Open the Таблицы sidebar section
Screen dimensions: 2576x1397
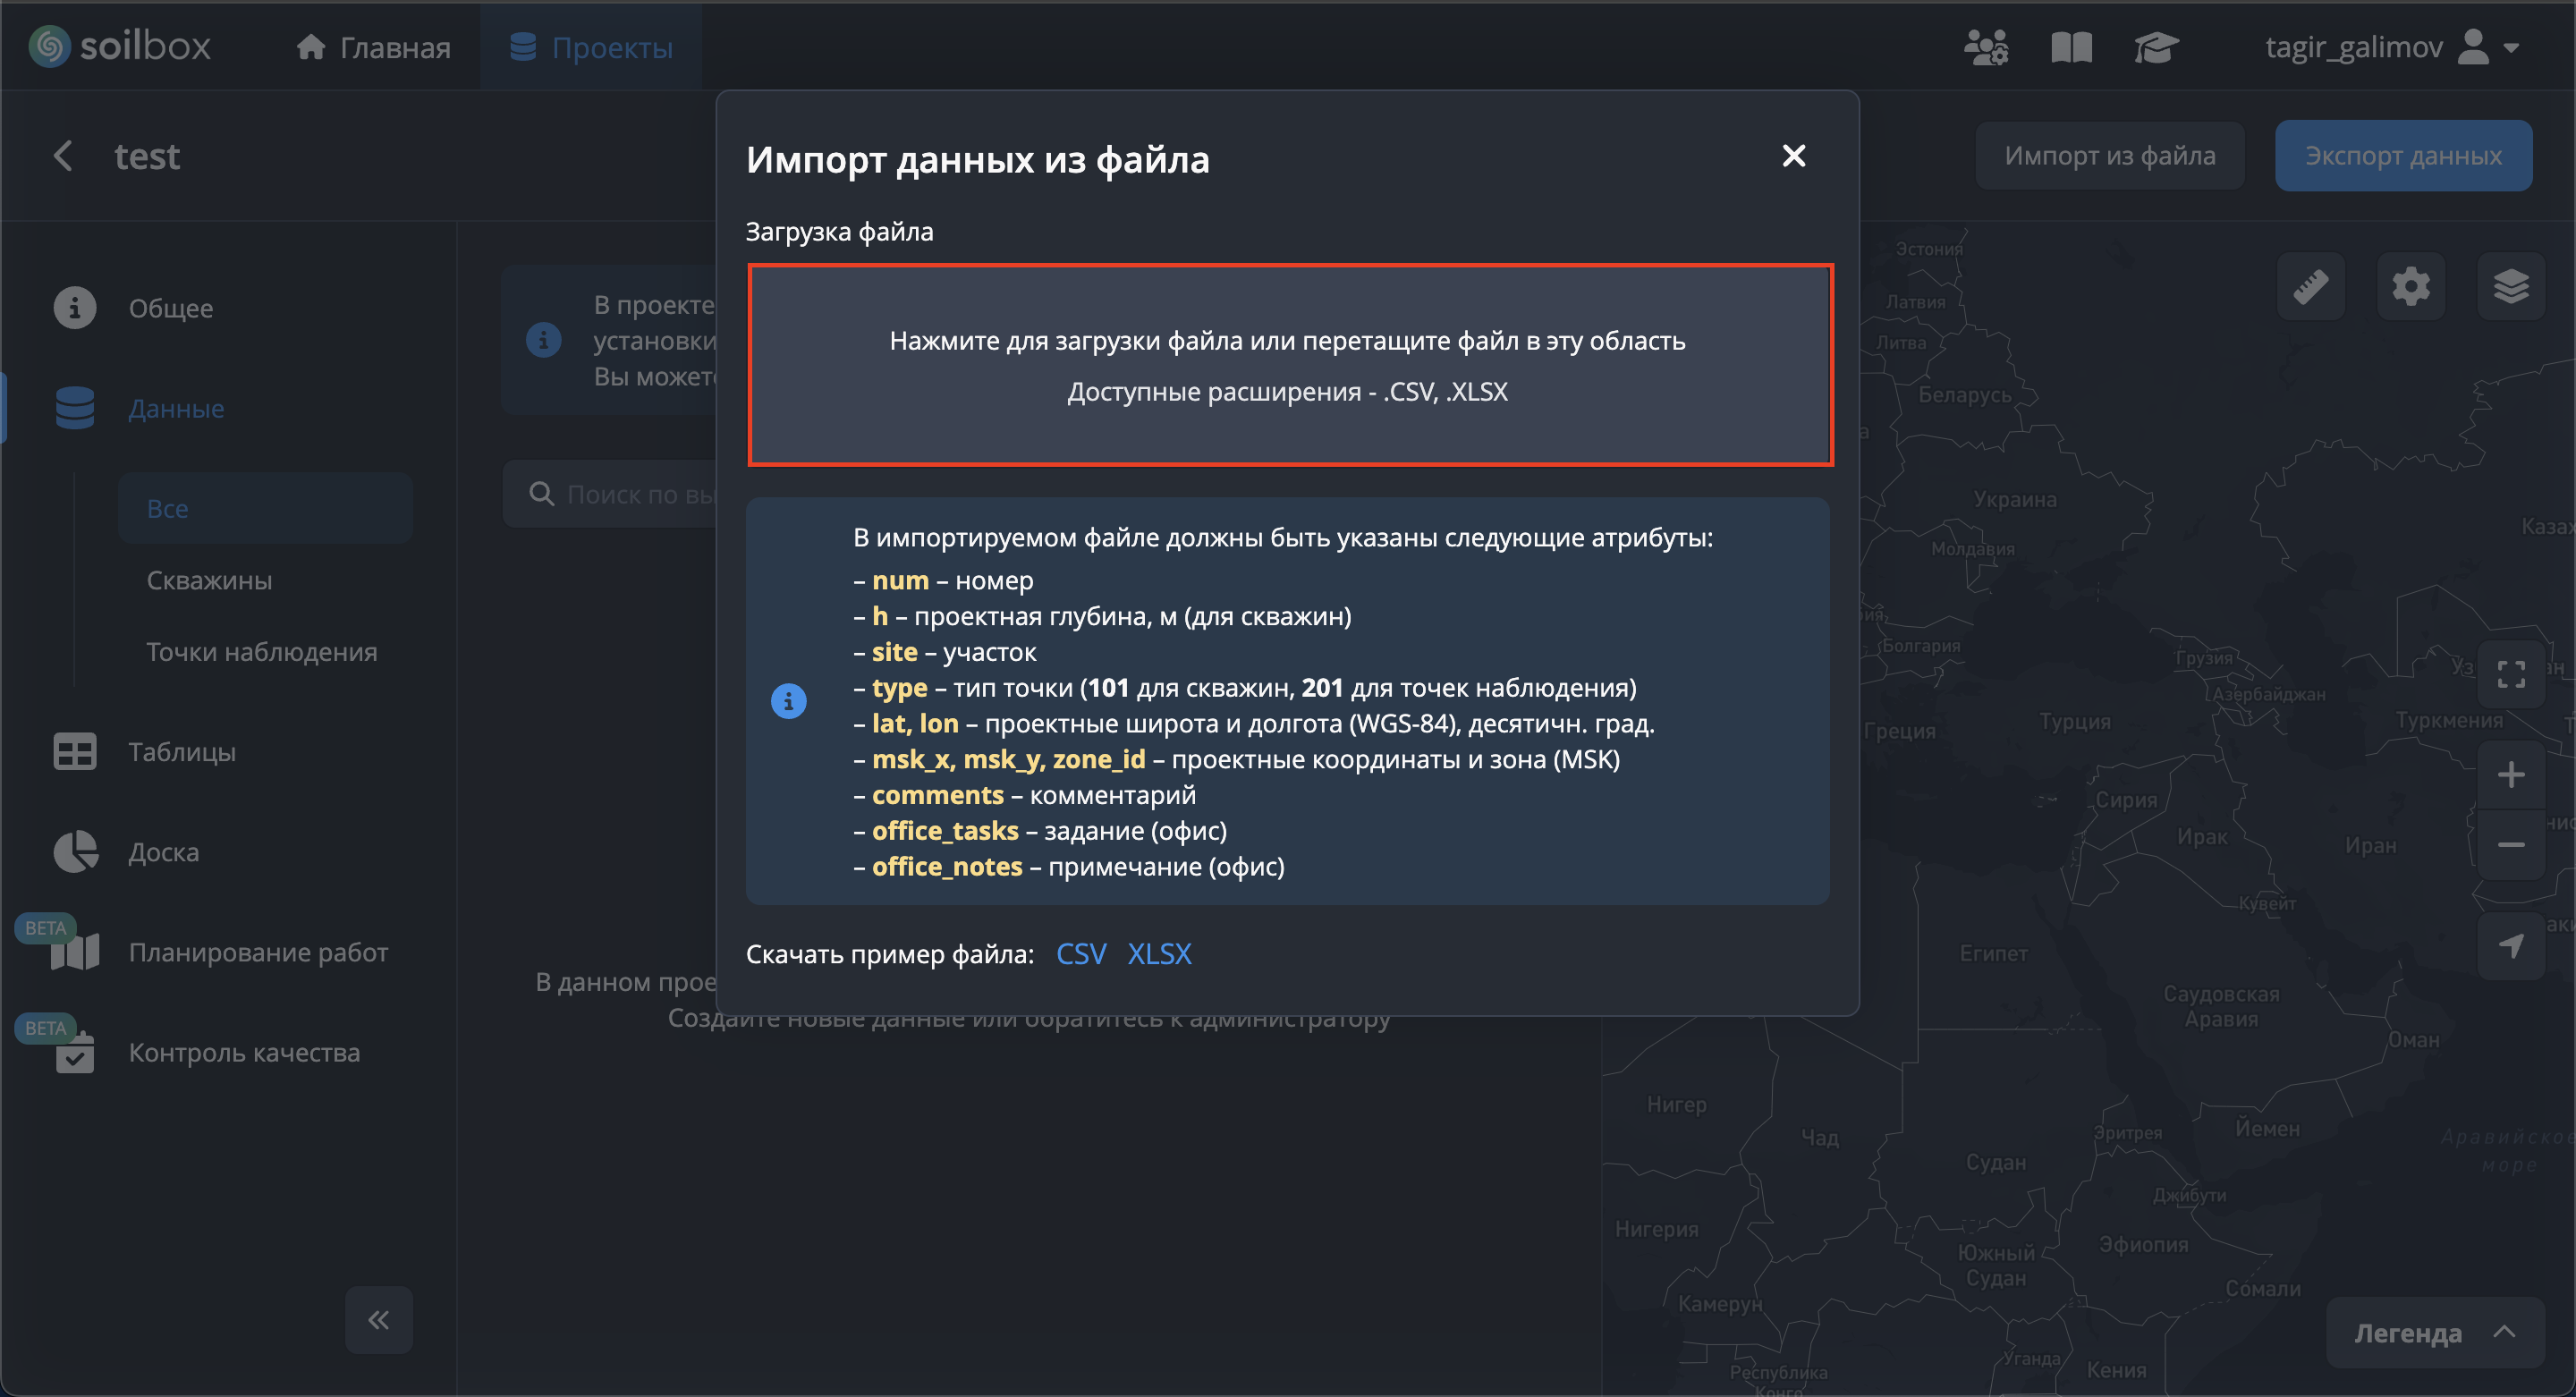pos(182,752)
